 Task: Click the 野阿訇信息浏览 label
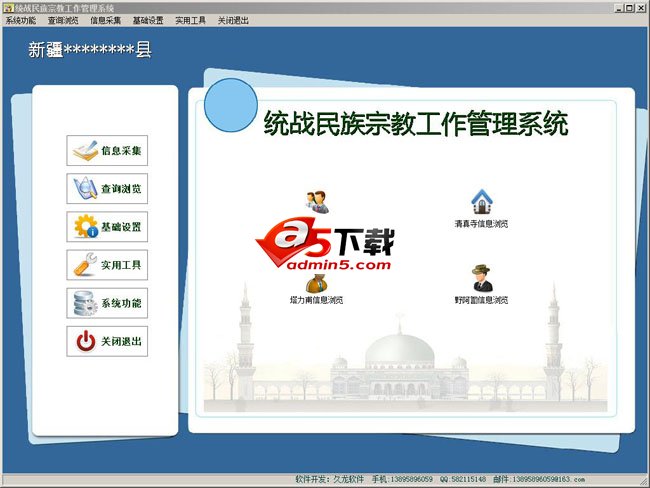point(481,300)
